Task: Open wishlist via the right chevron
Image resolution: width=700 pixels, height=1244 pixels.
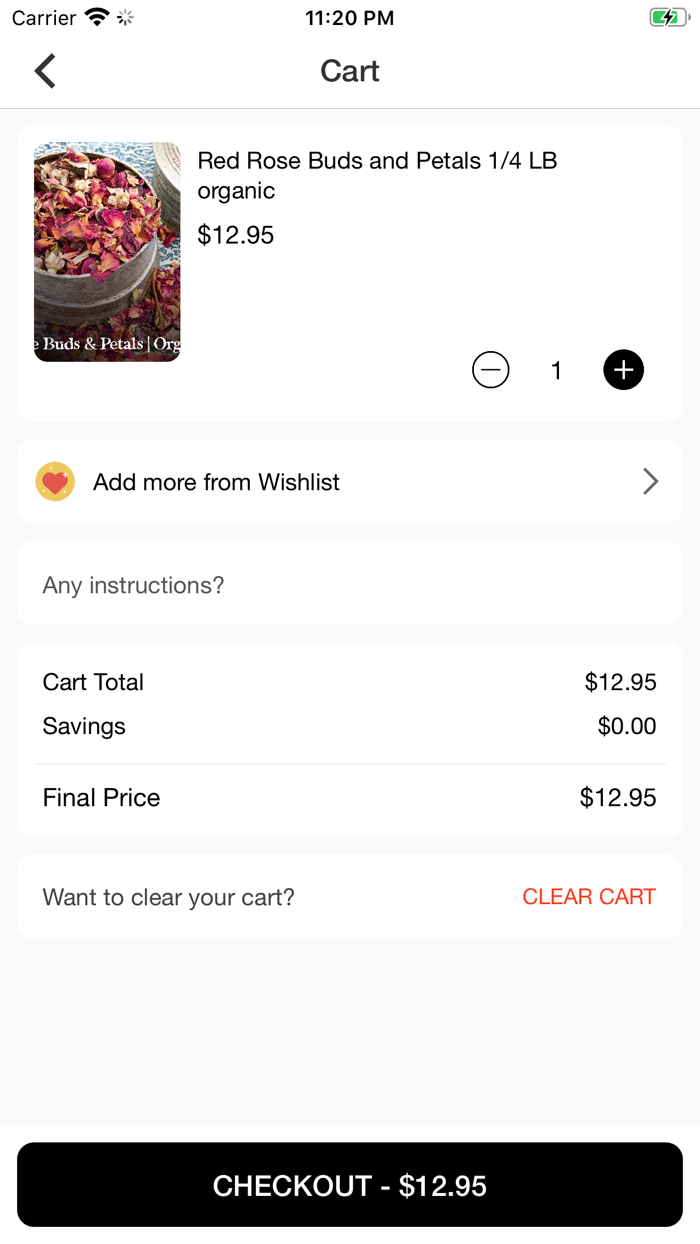Action: pos(650,482)
